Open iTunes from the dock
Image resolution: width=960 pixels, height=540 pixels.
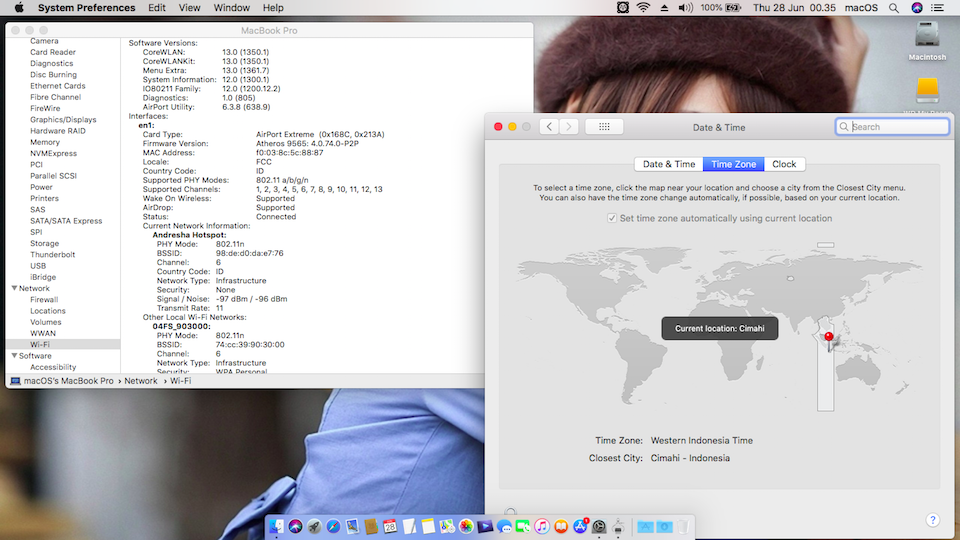coord(542,527)
